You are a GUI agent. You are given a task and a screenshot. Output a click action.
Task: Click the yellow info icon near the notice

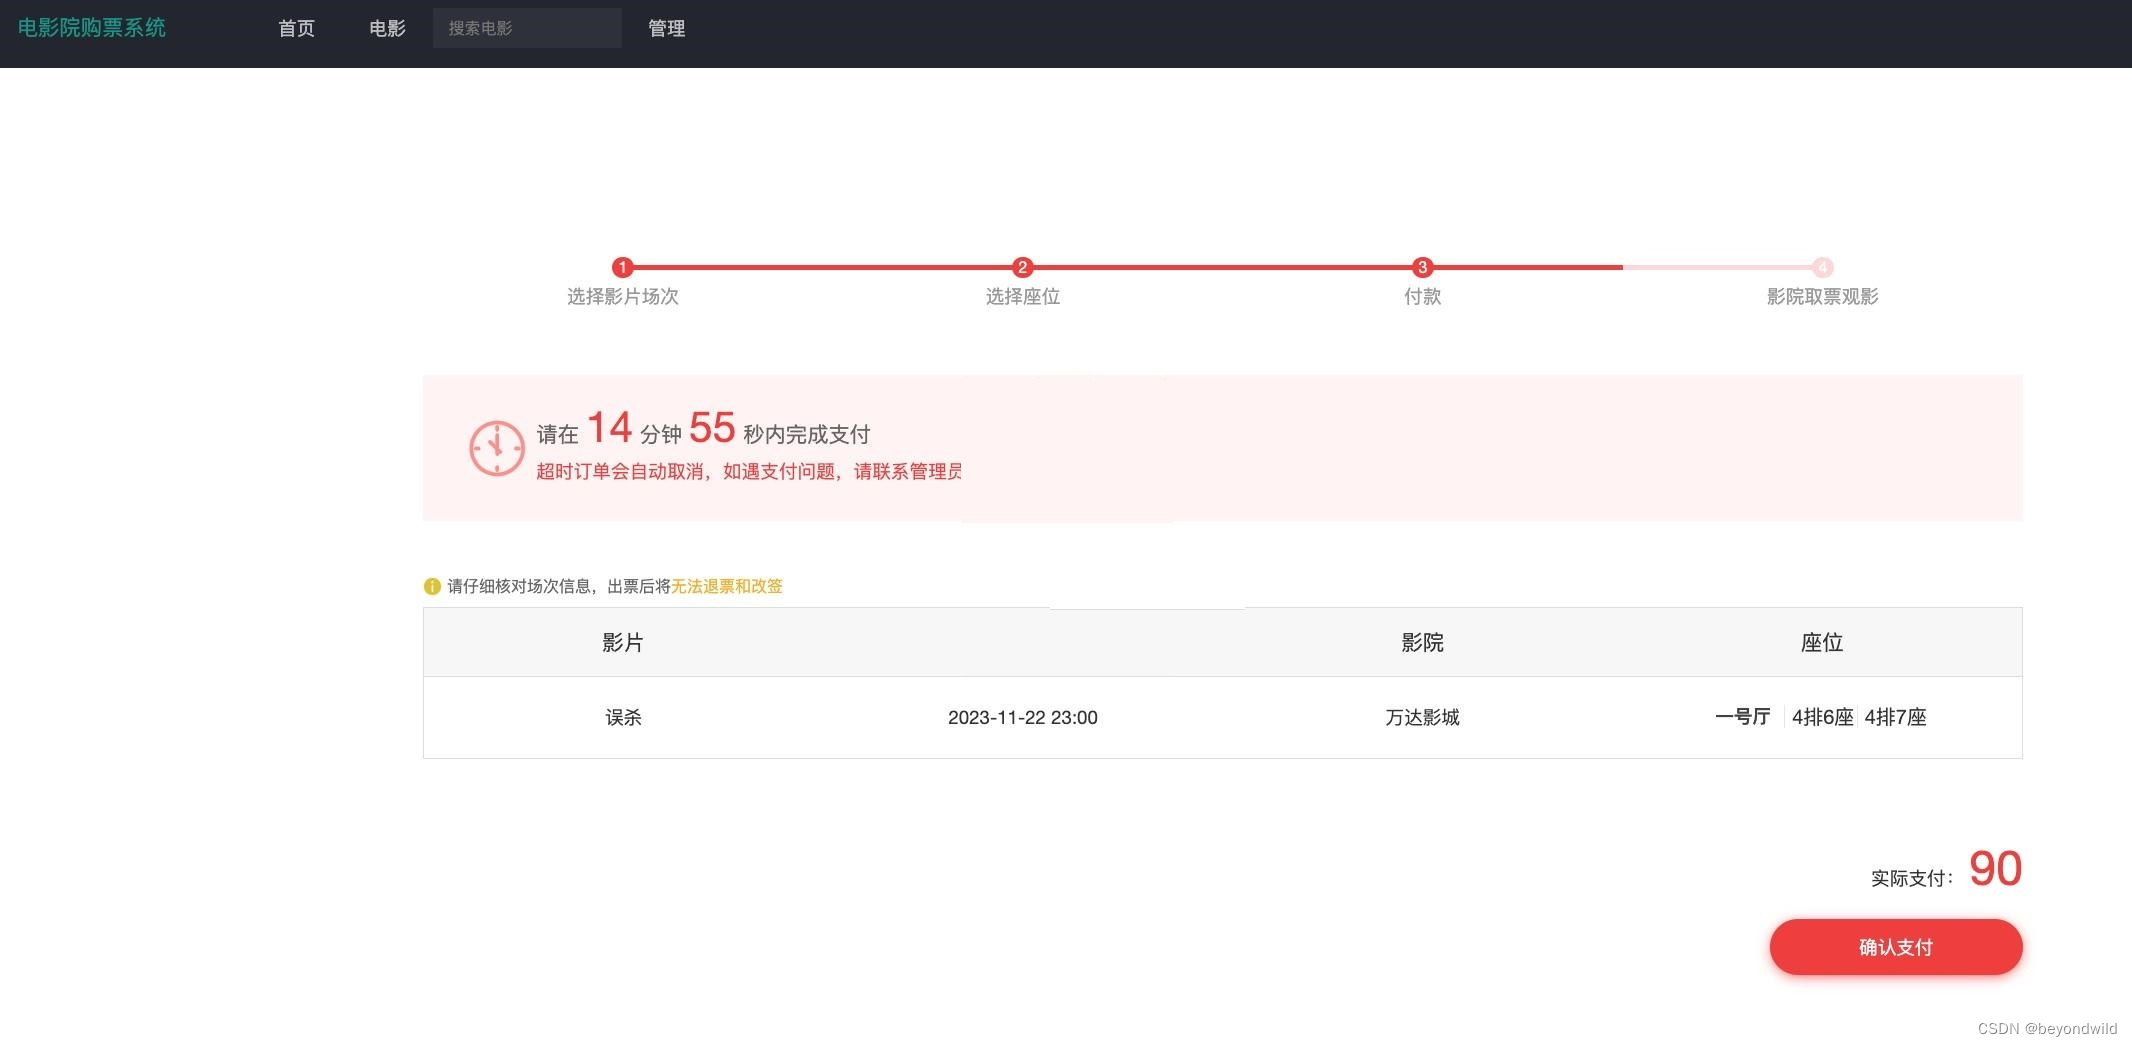tap(432, 586)
